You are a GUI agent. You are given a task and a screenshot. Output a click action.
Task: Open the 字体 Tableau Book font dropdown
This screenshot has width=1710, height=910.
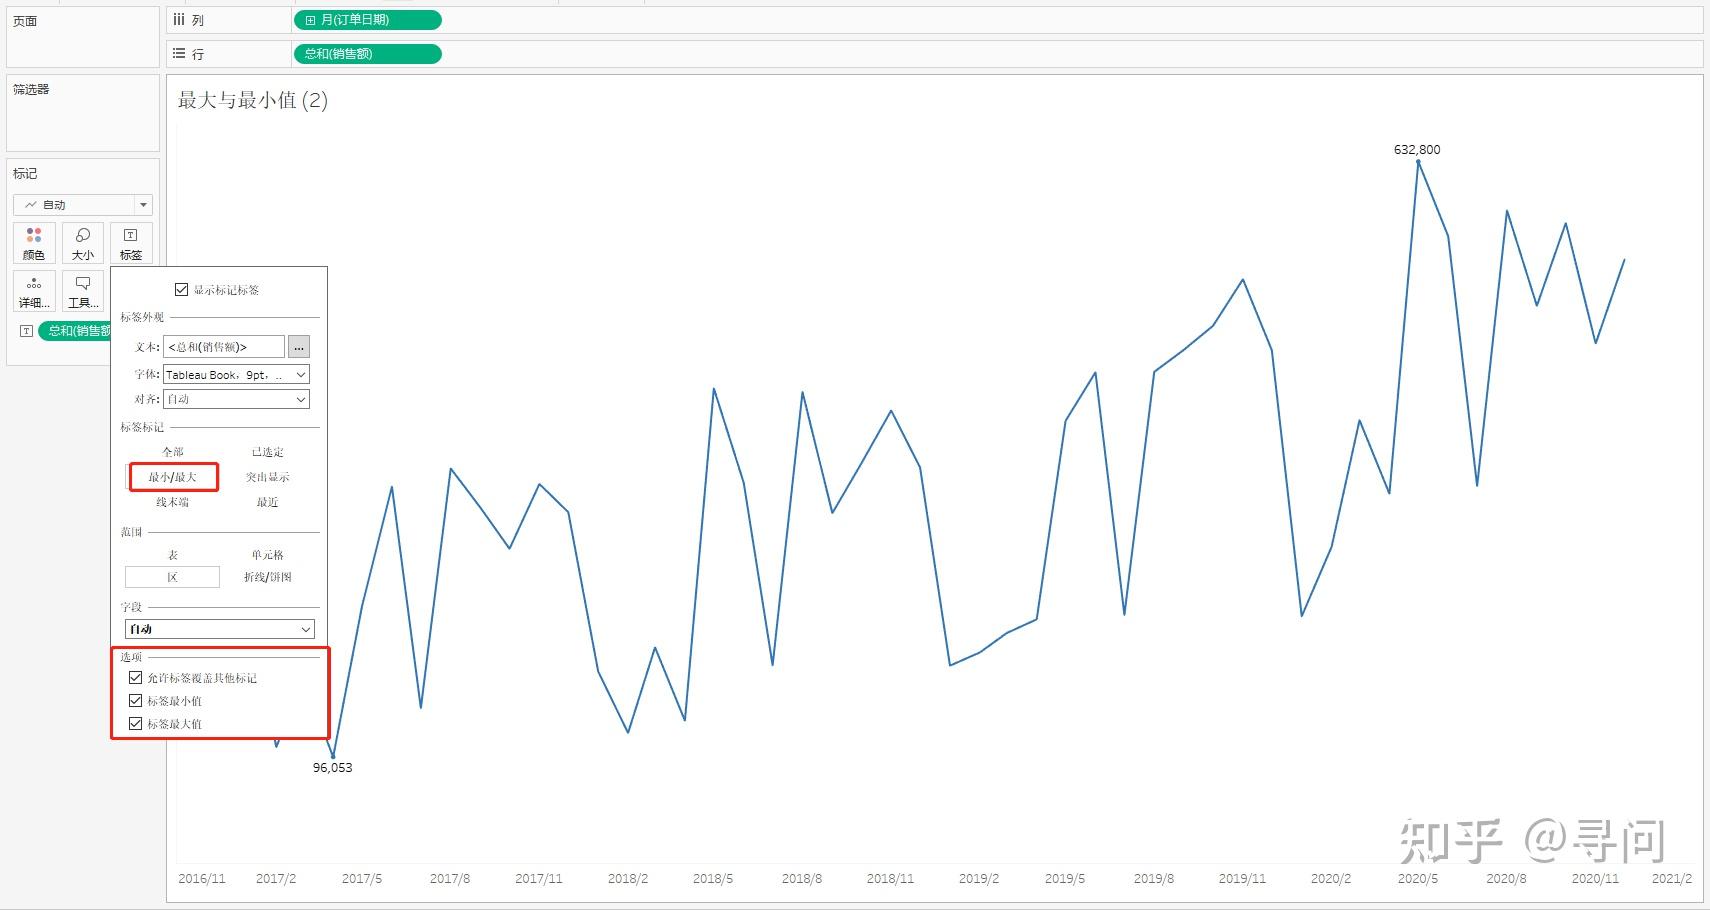[x=237, y=374]
